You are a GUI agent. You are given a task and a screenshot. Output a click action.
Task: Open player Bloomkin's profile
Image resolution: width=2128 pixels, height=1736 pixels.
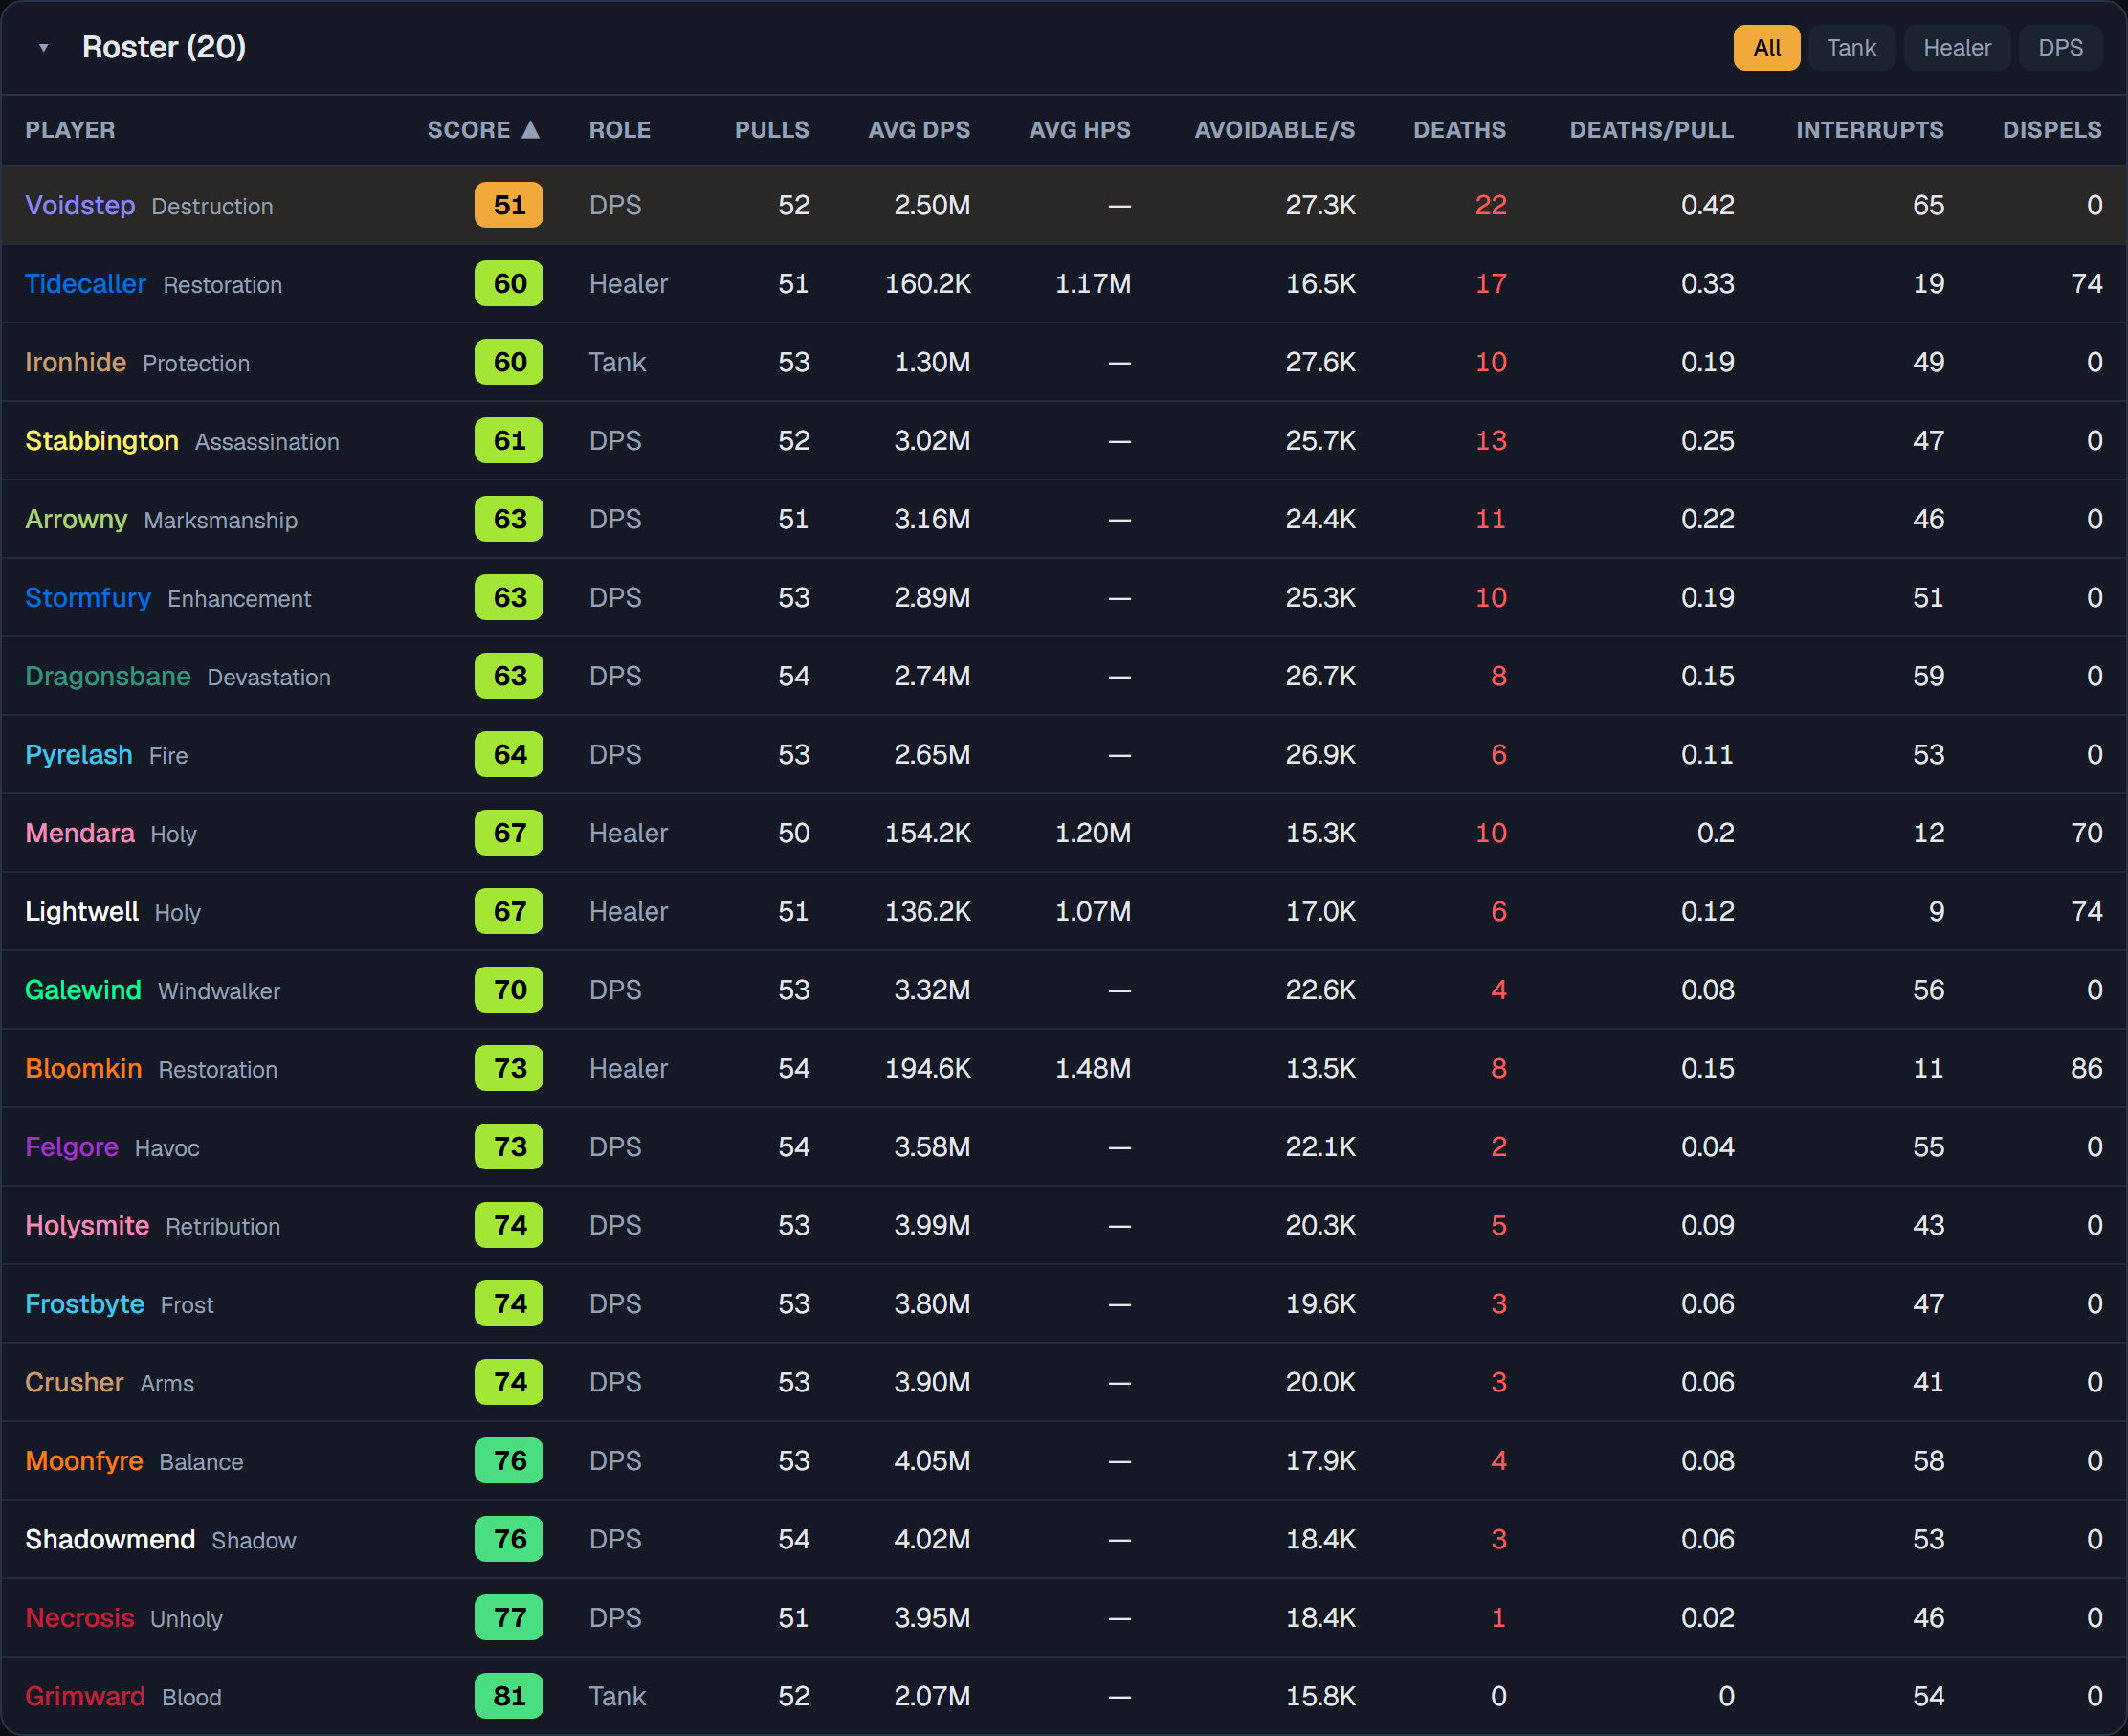pyautogui.click(x=83, y=1069)
